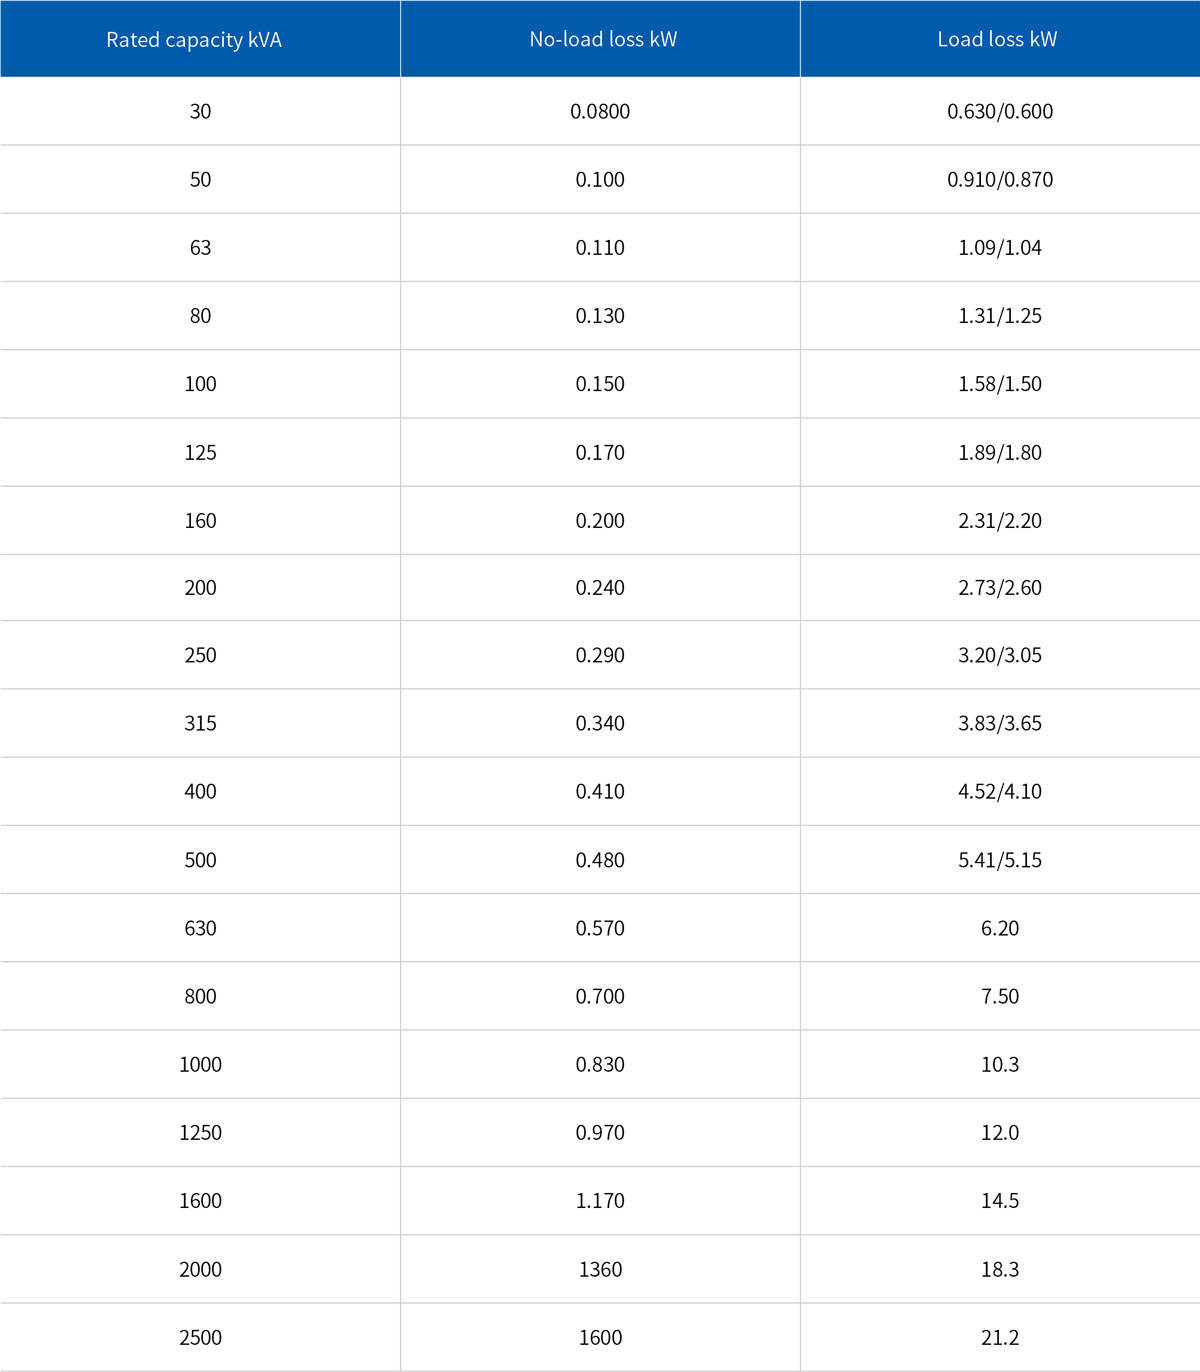The width and height of the screenshot is (1200, 1372).
Task: Click the 125 rated capacity cell
Action: pos(200,453)
